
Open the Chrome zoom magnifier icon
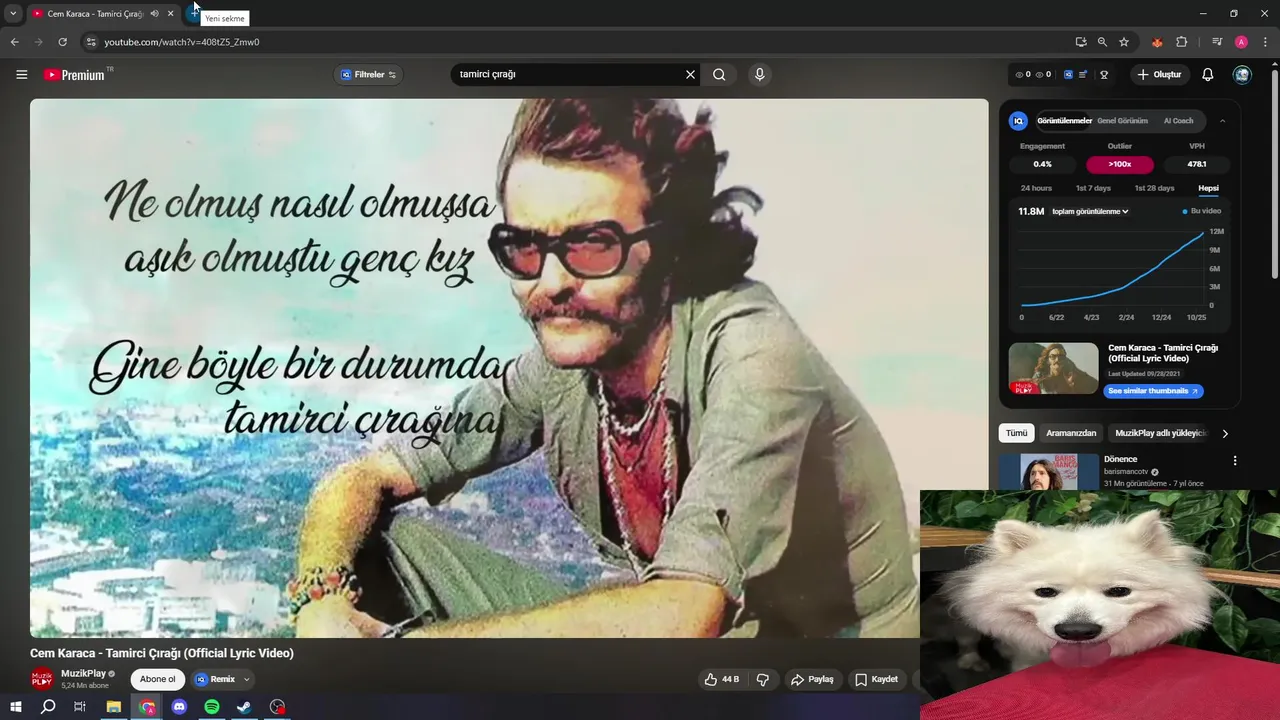1102,42
